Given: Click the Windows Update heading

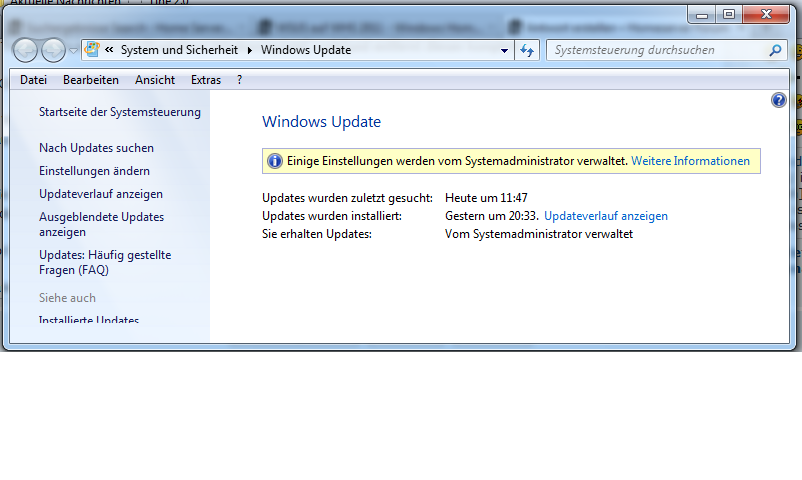Looking at the screenshot, I should point(321,122).
